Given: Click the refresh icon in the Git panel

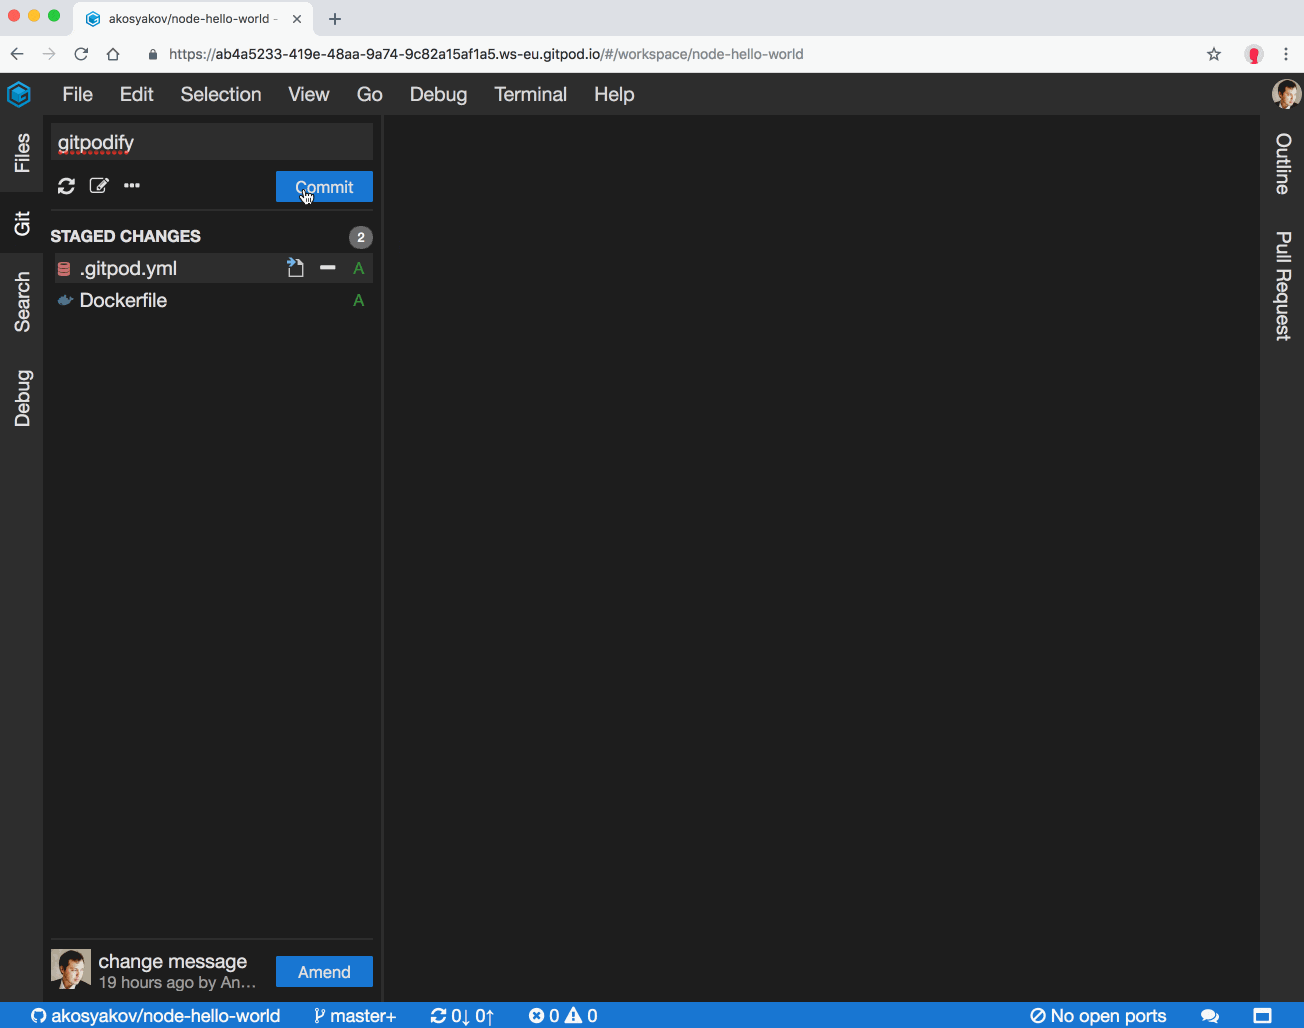Looking at the screenshot, I should [66, 186].
